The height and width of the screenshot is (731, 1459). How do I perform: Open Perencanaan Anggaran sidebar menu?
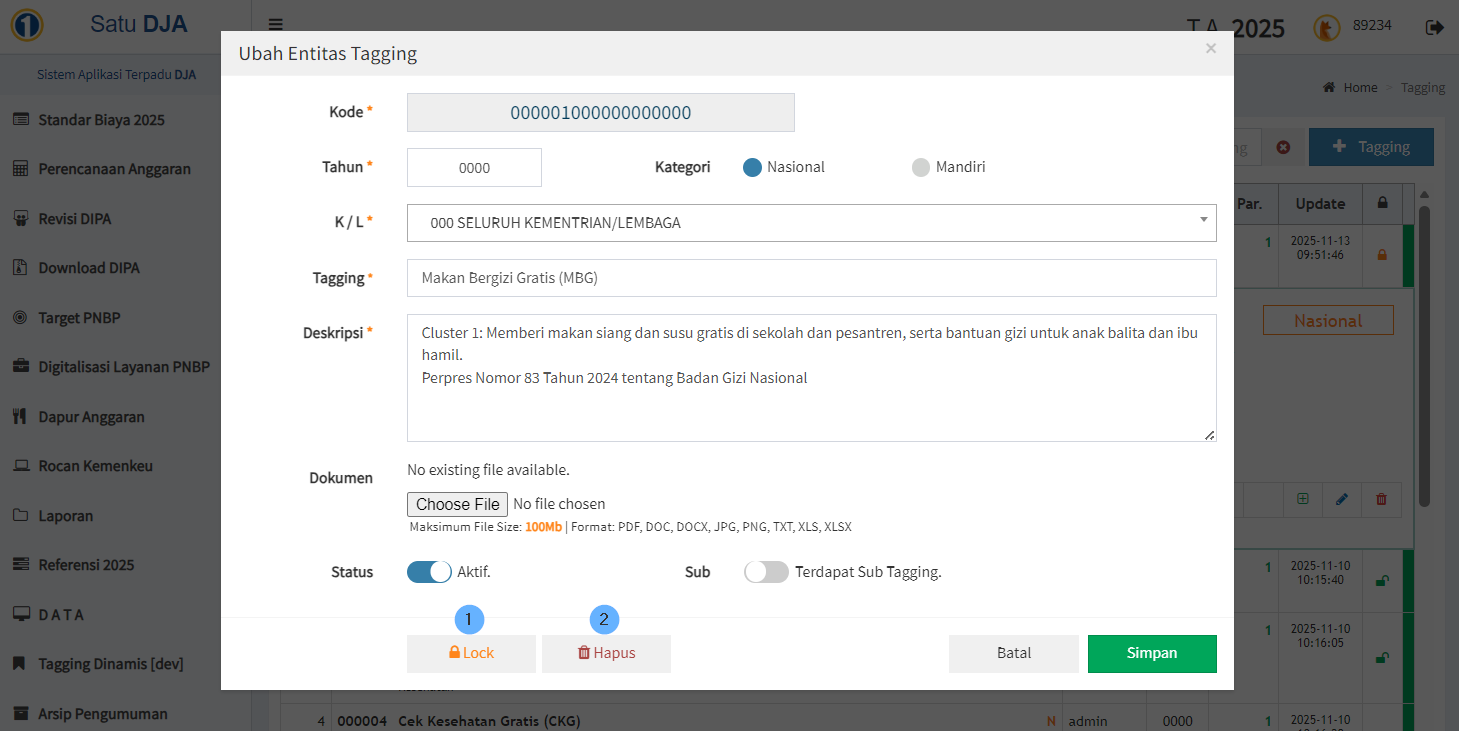pos(114,169)
